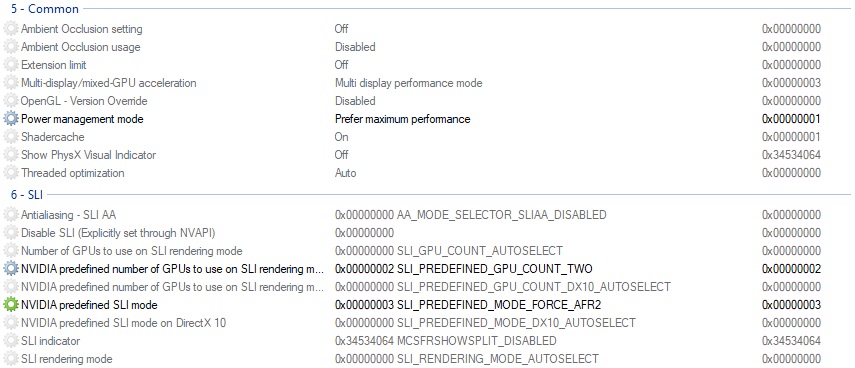Click gear icon next to Antialiasing - SLI AA
Screen dimensions: 855x368
click(x=11, y=215)
